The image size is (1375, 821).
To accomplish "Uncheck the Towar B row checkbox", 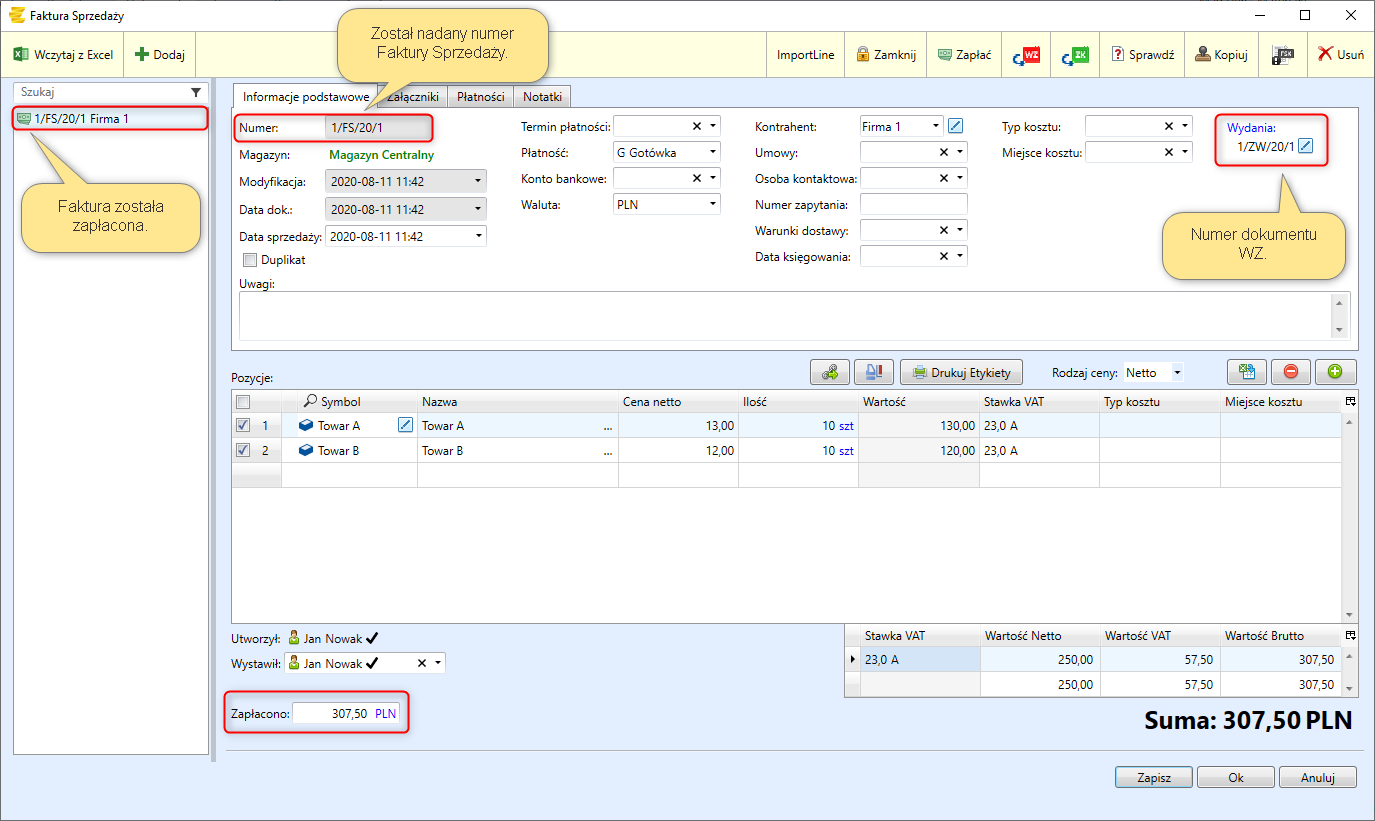I will [x=243, y=450].
